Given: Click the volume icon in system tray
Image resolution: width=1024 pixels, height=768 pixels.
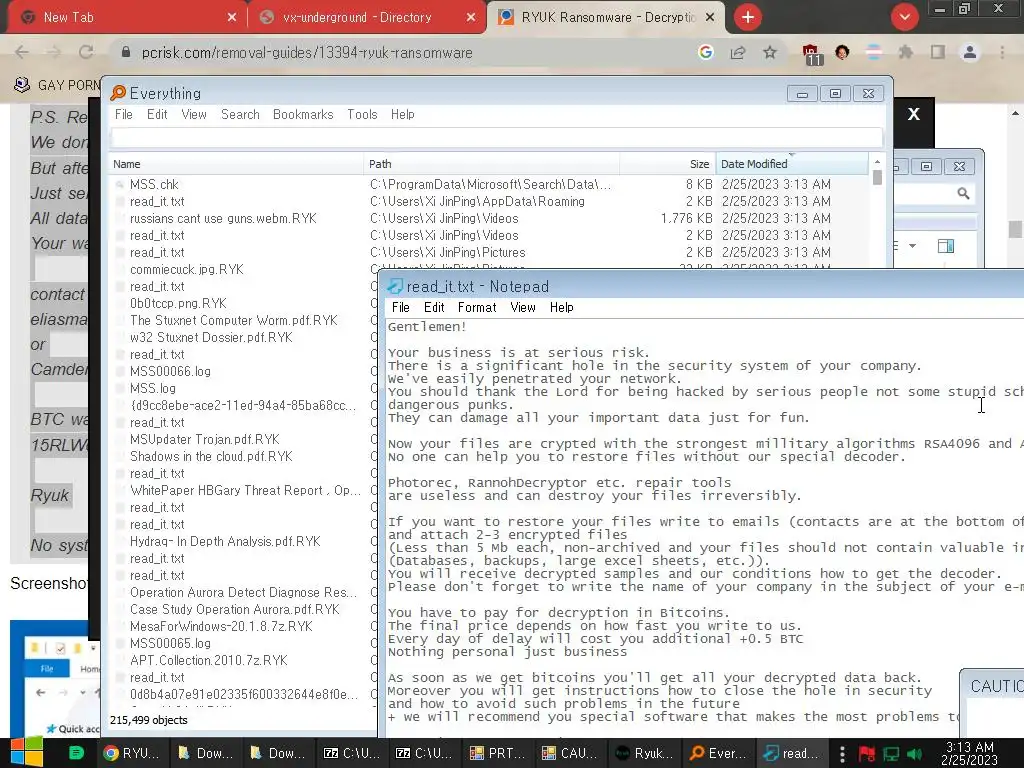Looking at the screenshot, I should (x=915, y=754).
